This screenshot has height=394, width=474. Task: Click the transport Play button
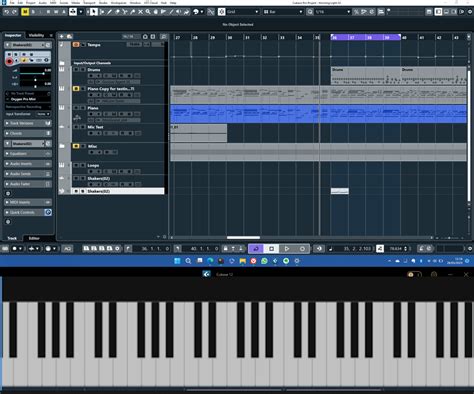[x=287, y=249]
